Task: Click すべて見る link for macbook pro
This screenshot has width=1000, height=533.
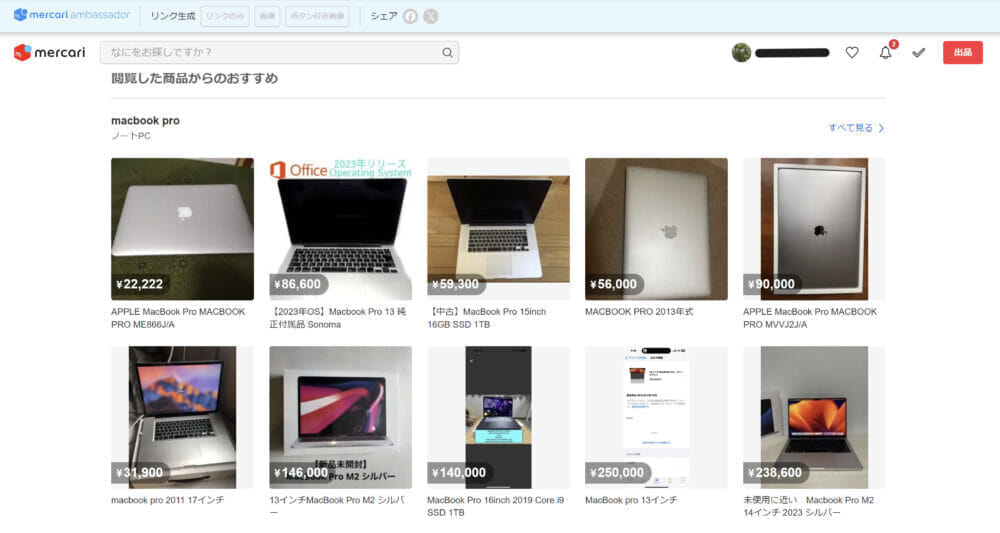Action: tap(850, 128)
